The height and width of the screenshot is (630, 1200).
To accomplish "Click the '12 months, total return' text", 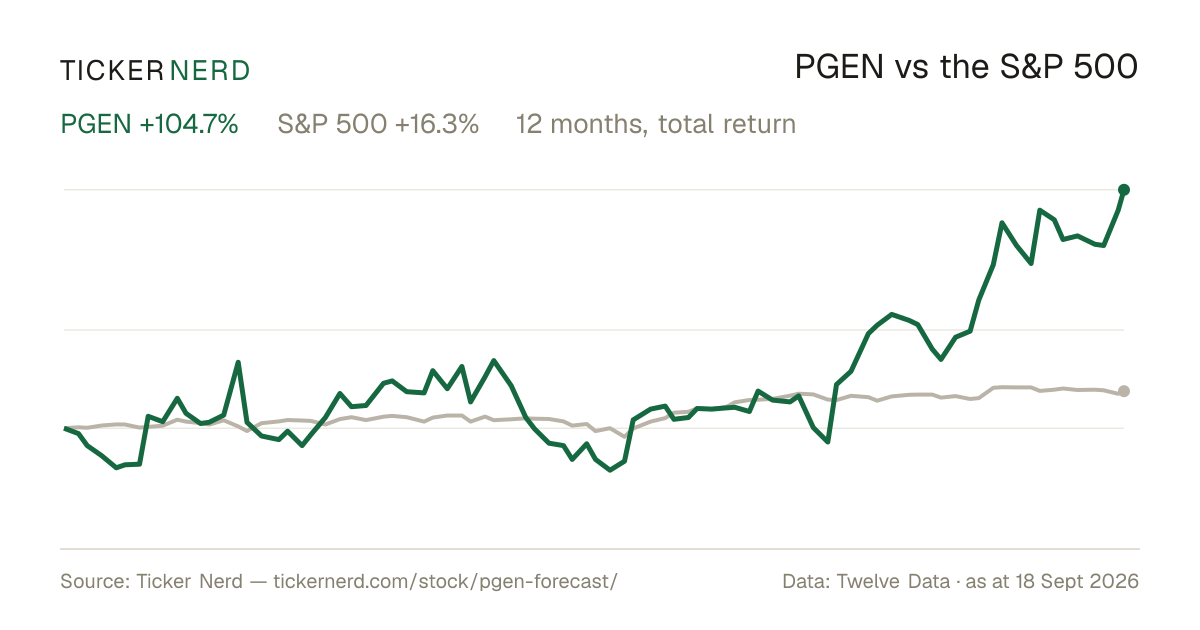I will click(x=656, y=124).
